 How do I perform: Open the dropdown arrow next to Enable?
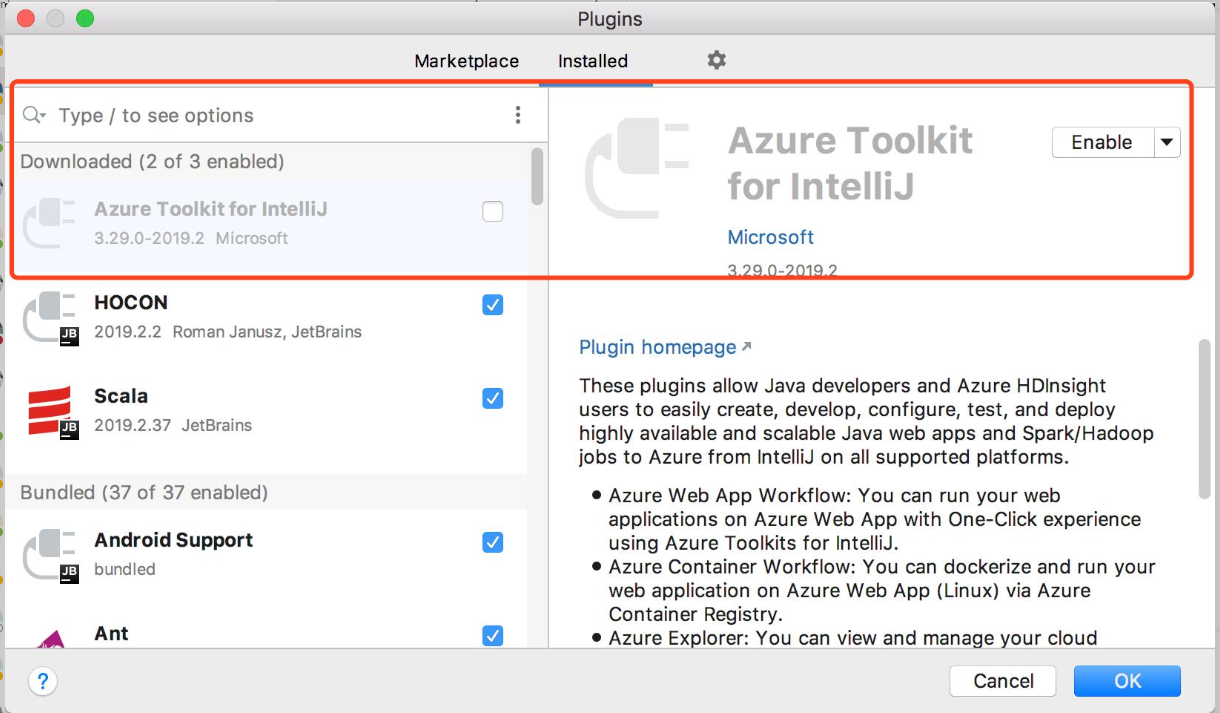click(1166, 142)
